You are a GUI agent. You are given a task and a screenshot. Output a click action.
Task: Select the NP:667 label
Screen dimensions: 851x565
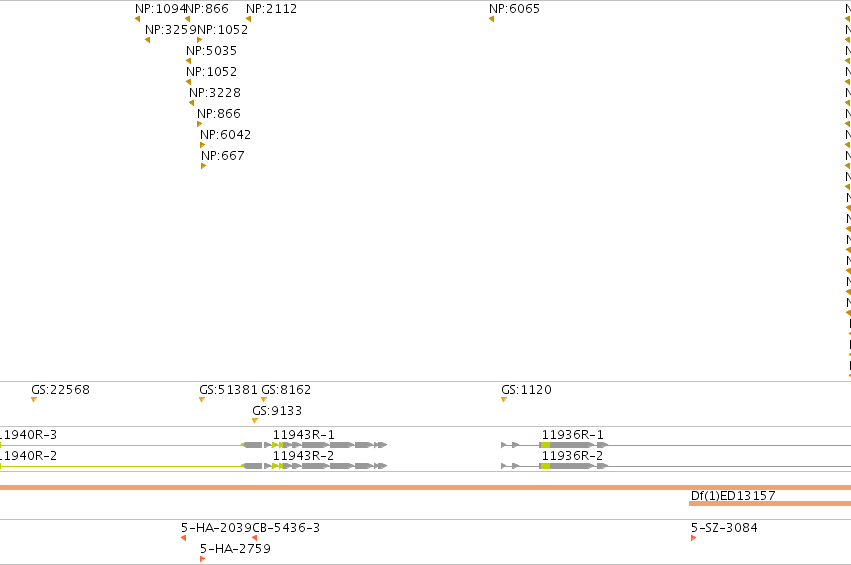click(x=223, y=156)
